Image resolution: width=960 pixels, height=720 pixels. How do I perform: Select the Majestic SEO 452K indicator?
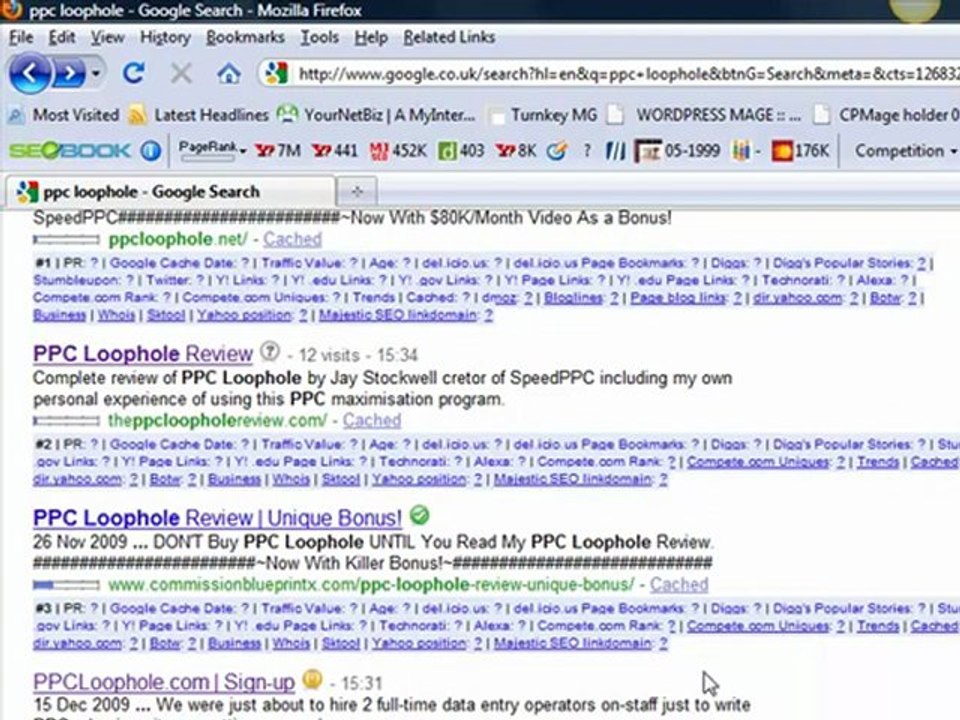coord(398,151)
